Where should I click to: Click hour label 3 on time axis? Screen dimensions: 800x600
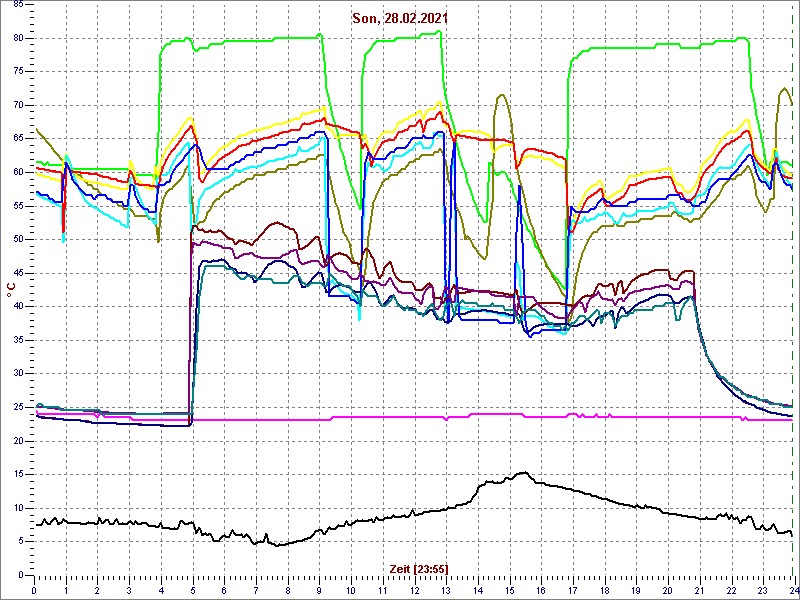coord(129,589)
